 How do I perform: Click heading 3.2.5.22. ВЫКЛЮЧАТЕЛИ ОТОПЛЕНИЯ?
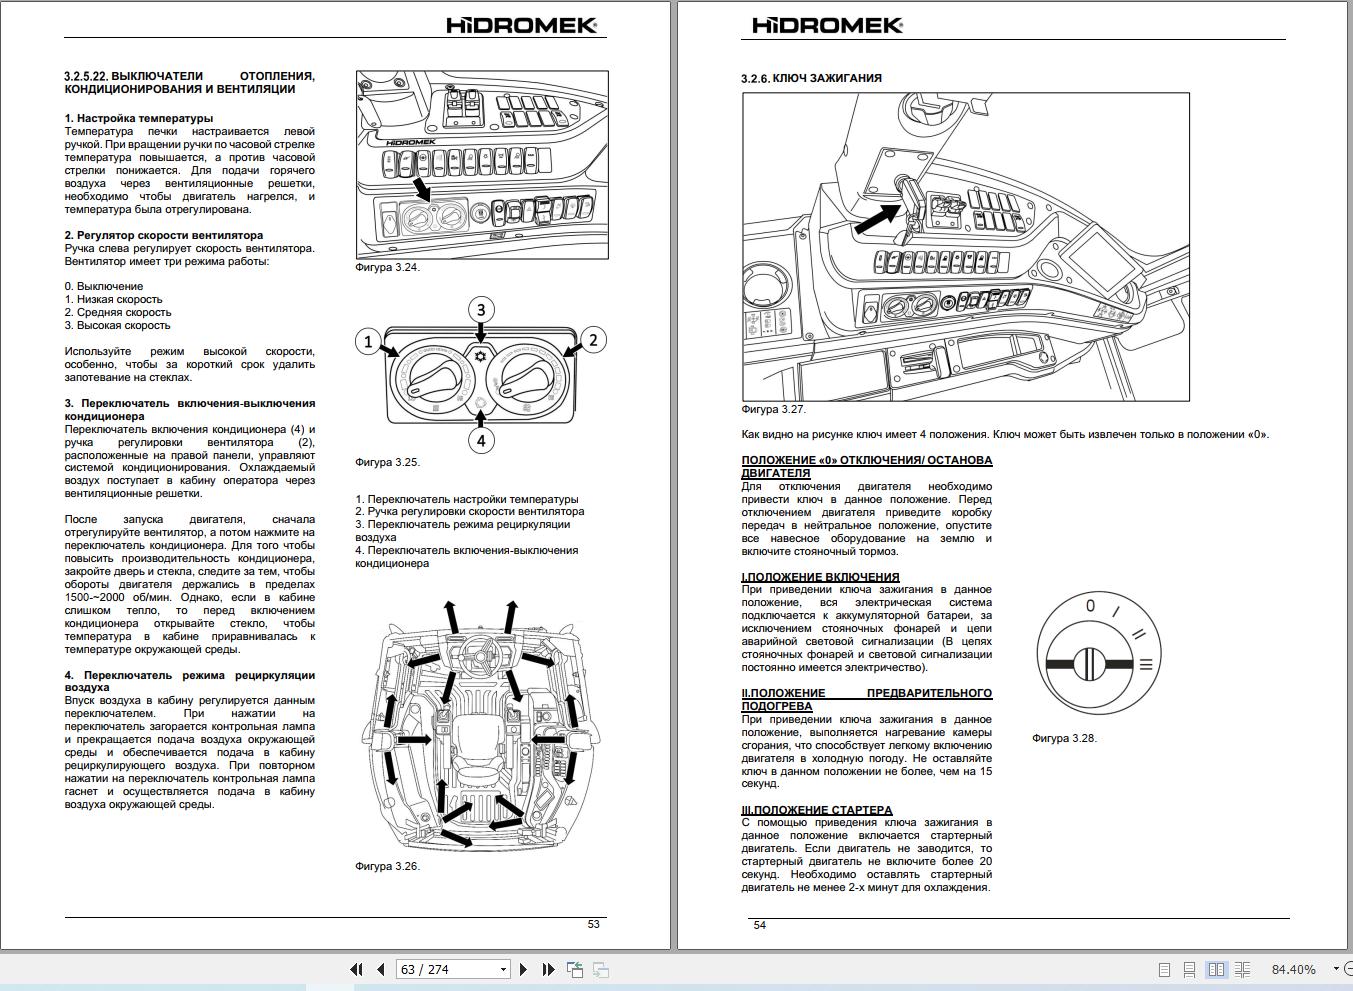tap(190, 82)
